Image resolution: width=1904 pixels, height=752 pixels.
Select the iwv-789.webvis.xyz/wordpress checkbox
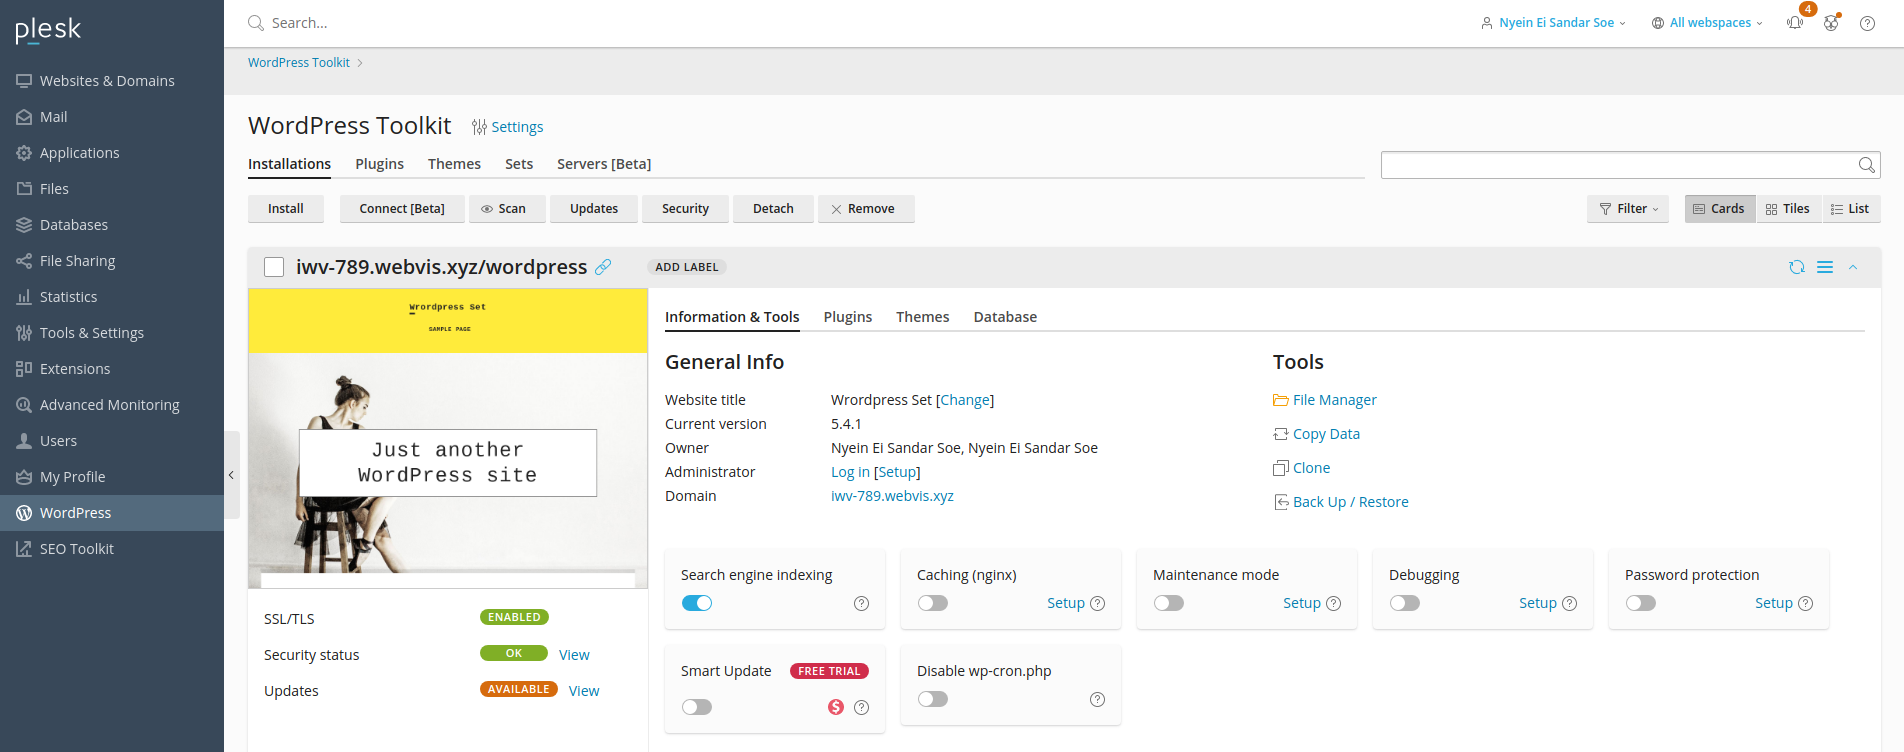pyautogui.click(x=274, y=267)
